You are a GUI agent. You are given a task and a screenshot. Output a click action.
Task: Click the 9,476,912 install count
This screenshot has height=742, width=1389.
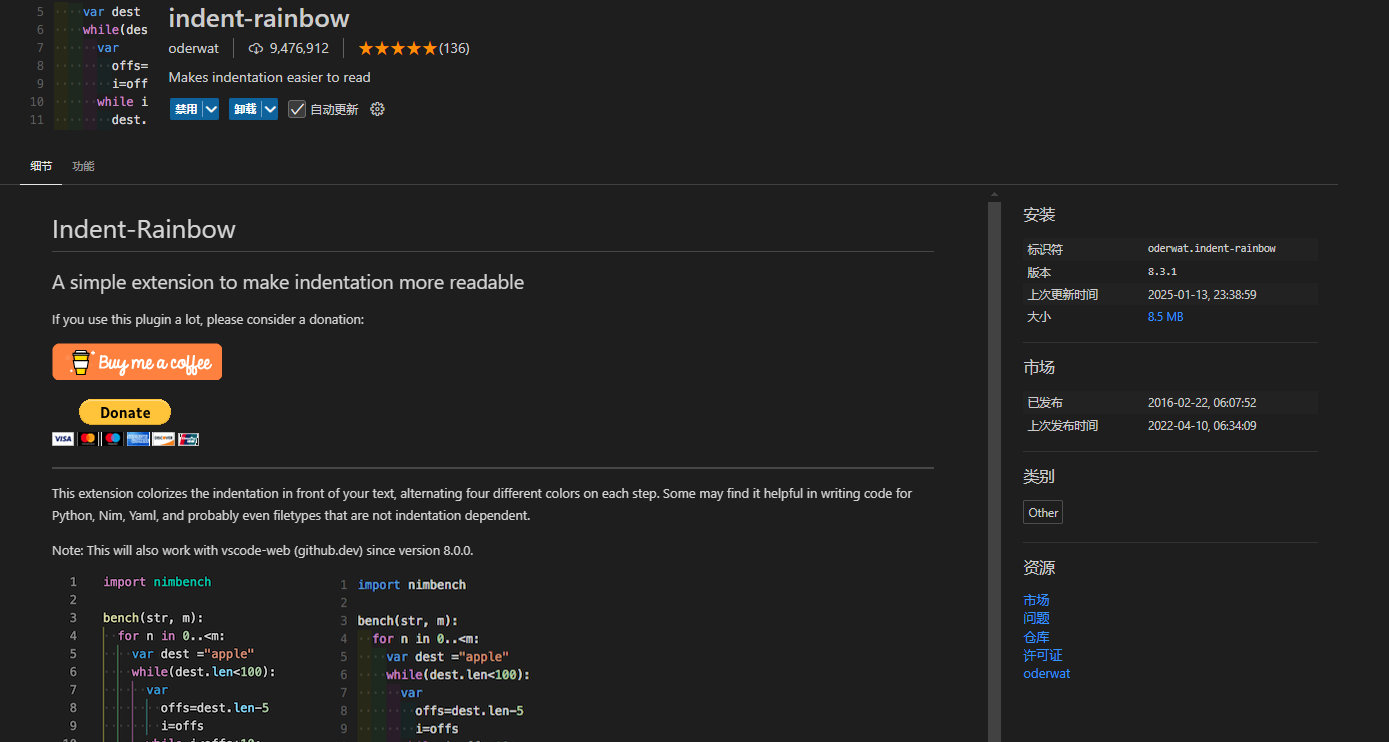click(299, 48)
